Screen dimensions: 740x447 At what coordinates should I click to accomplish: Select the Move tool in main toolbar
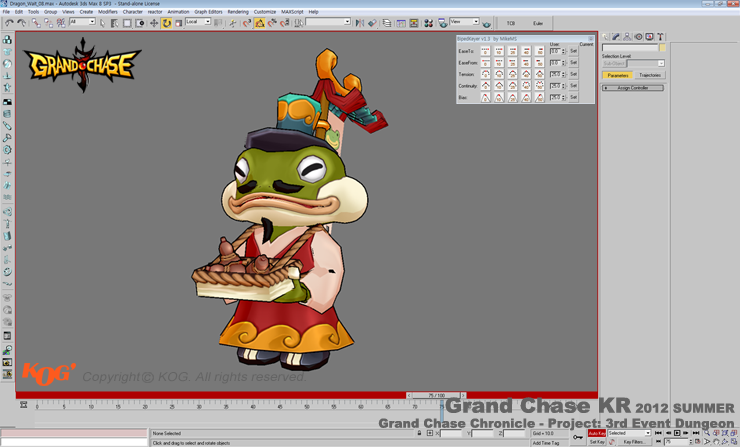(x=154, y=23)
